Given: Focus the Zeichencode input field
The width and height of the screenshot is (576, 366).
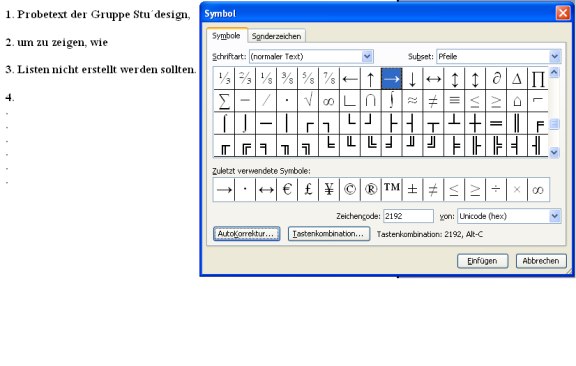Looking at the screenshot, I should pos(408,216).
